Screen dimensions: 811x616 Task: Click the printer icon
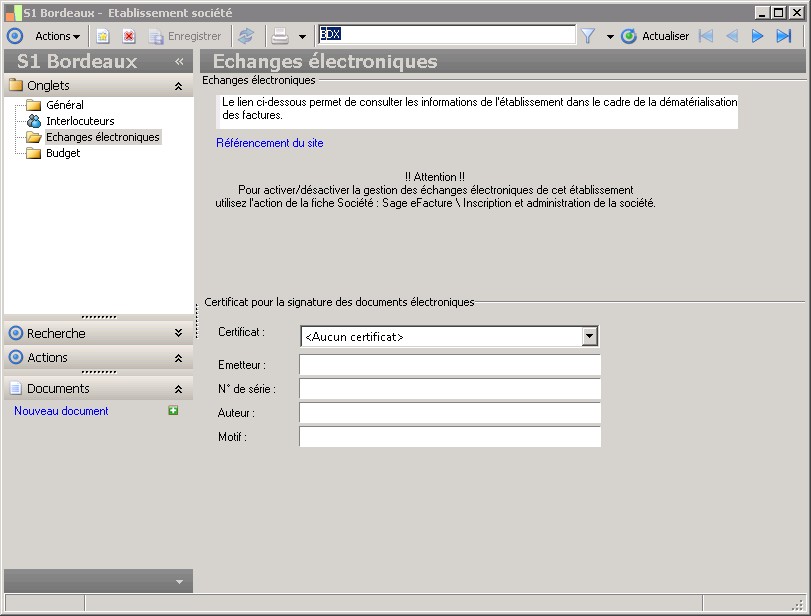(280, 36)
